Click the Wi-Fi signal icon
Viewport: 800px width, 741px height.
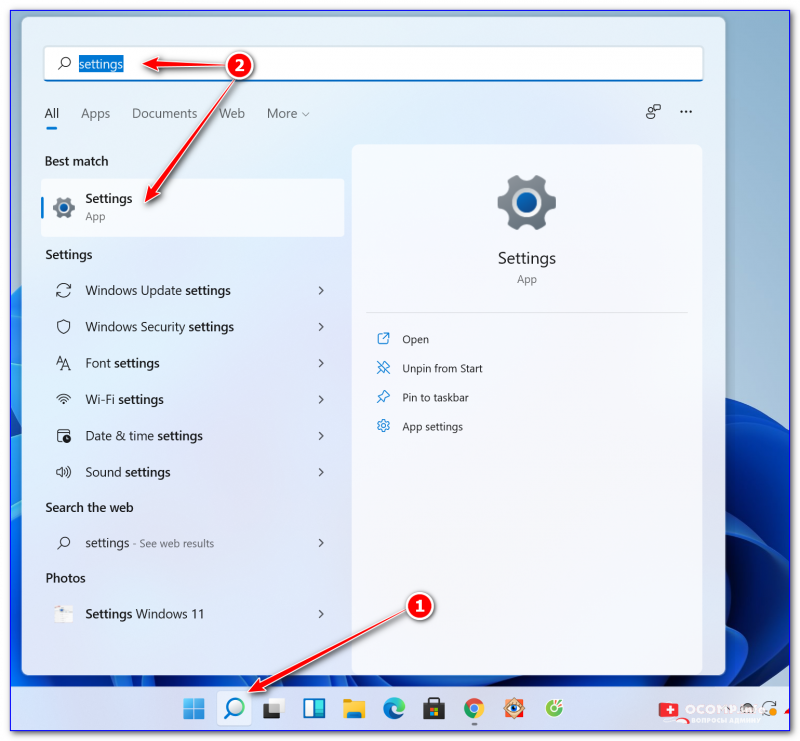pos(63,399)
